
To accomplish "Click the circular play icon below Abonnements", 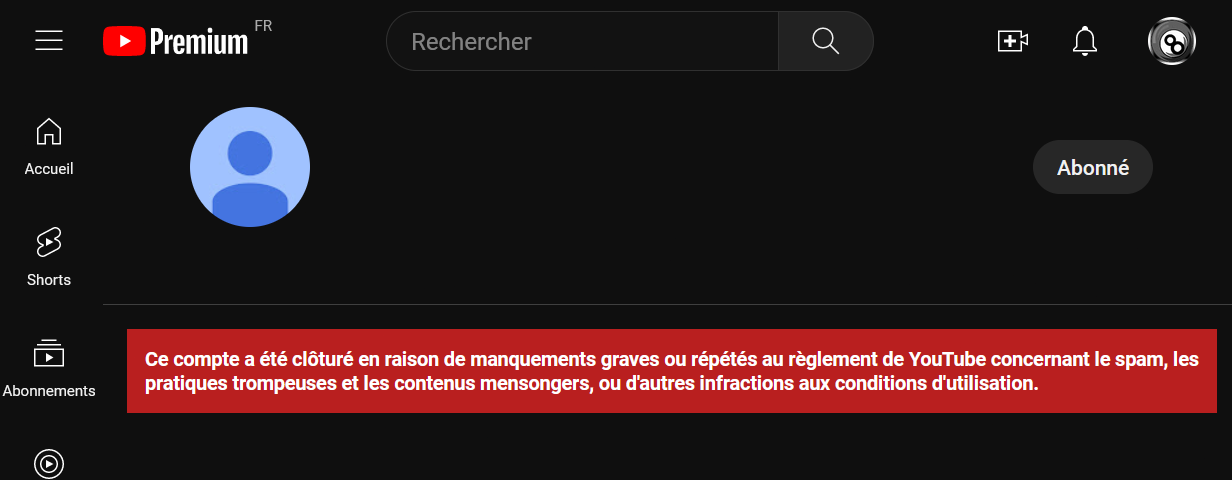I will (49, 464).
